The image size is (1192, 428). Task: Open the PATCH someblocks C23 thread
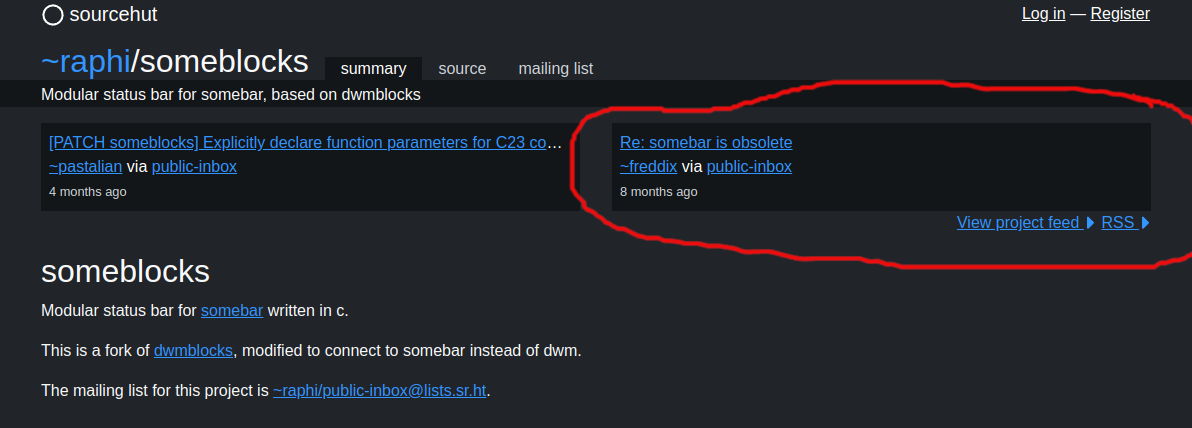[305, 143]
